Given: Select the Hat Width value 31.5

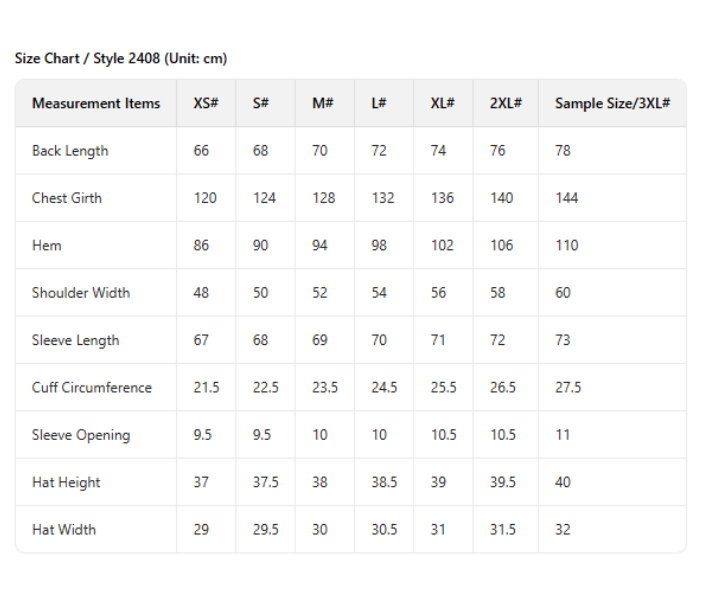Looking at the screenshot, I should click(503, 530).
